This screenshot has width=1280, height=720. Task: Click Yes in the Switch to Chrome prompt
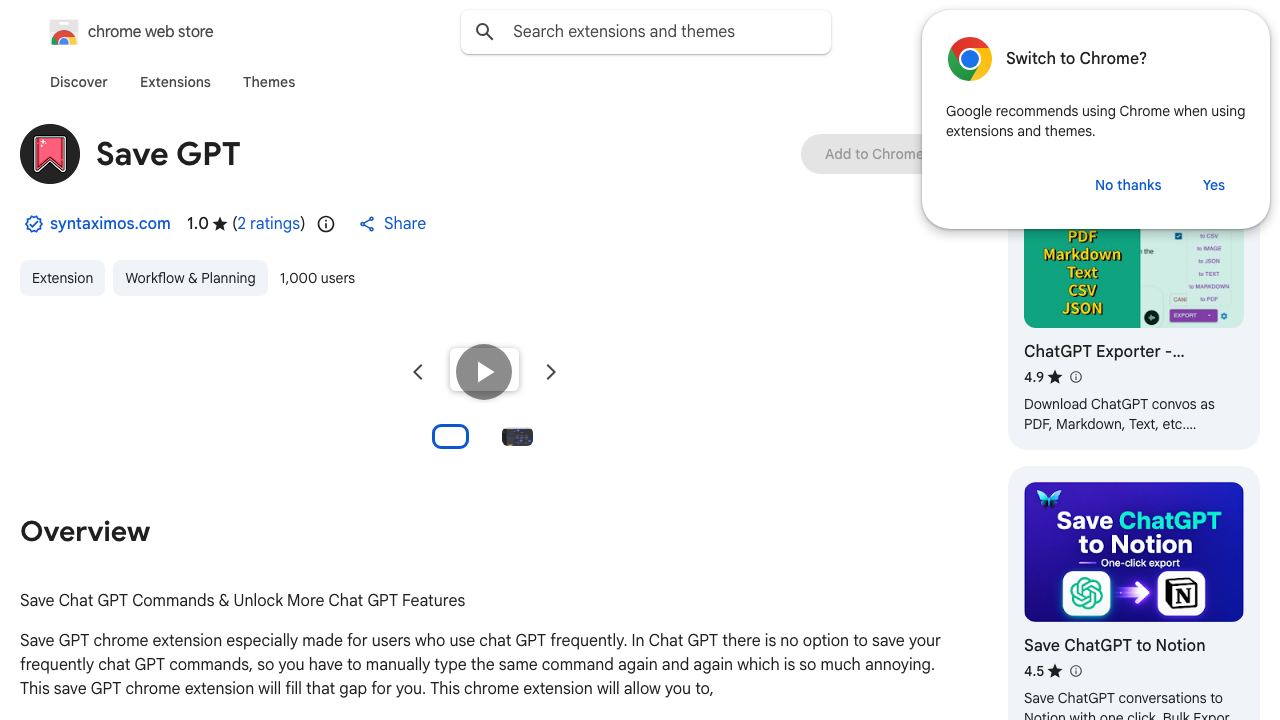[1214, 185]
